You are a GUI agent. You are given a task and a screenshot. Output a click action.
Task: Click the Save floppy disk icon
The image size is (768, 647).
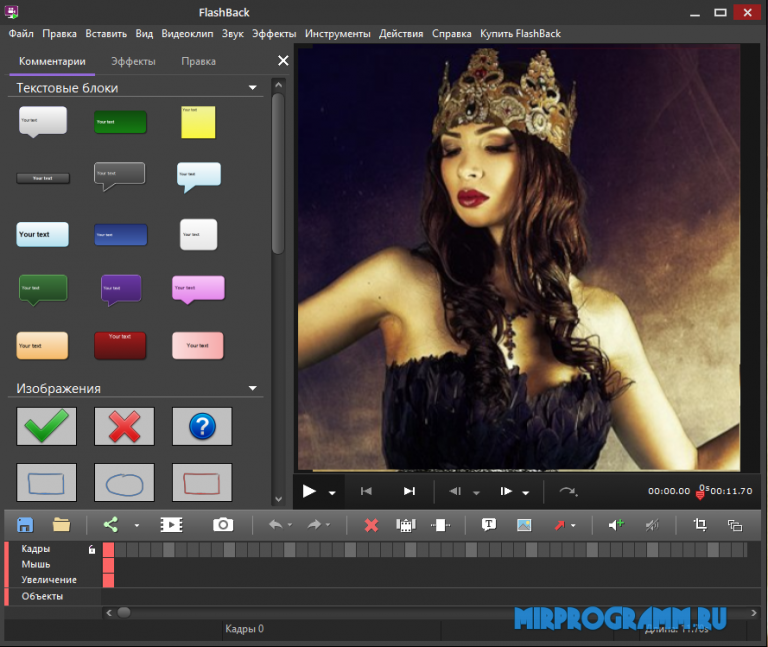(26, 524)
